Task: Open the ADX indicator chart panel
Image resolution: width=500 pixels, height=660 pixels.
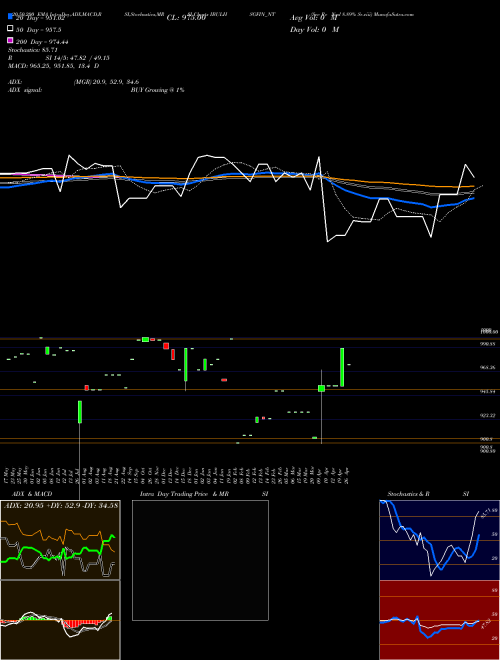Action: (x=60, y=540)
